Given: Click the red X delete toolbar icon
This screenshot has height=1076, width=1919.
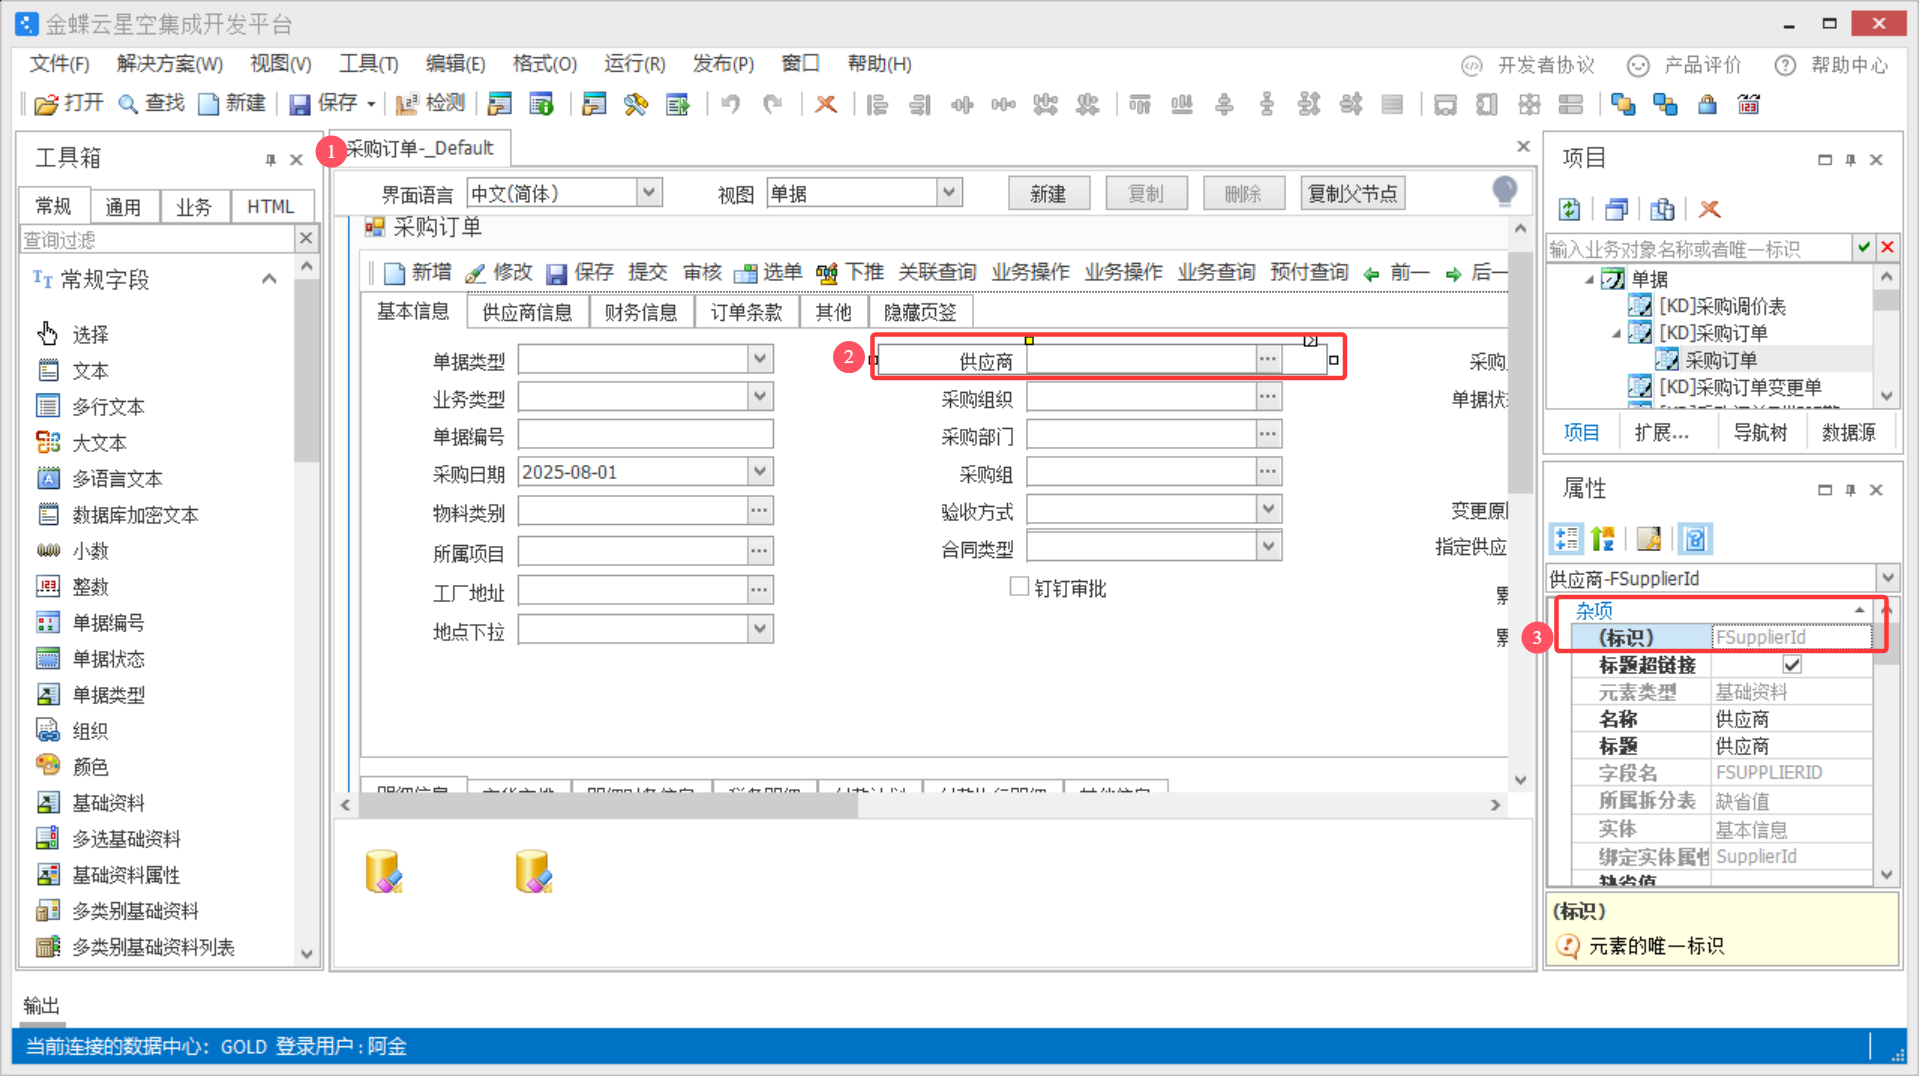Looking at the screenshot, I should point(825,104).
